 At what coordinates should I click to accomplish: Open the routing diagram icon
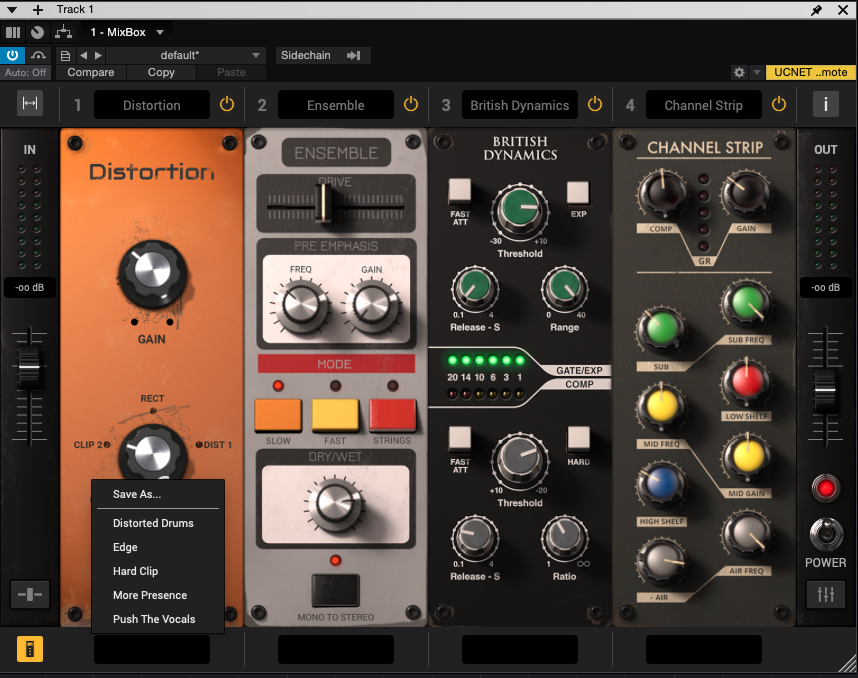click(x=63, y=32)
